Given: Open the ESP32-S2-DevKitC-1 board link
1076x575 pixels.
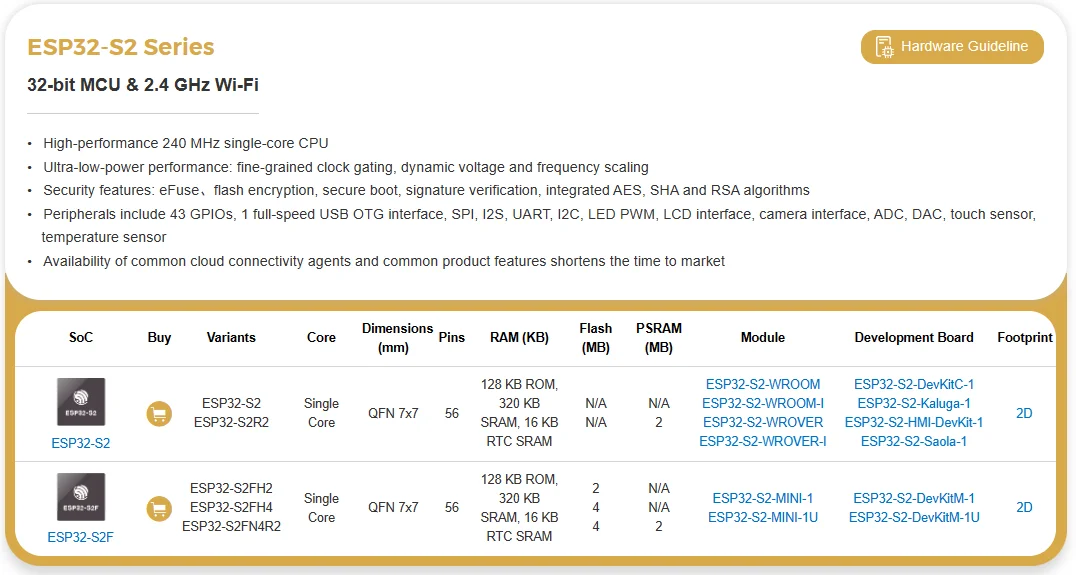Looking at the screenshot, I should (x=914, y=384).
